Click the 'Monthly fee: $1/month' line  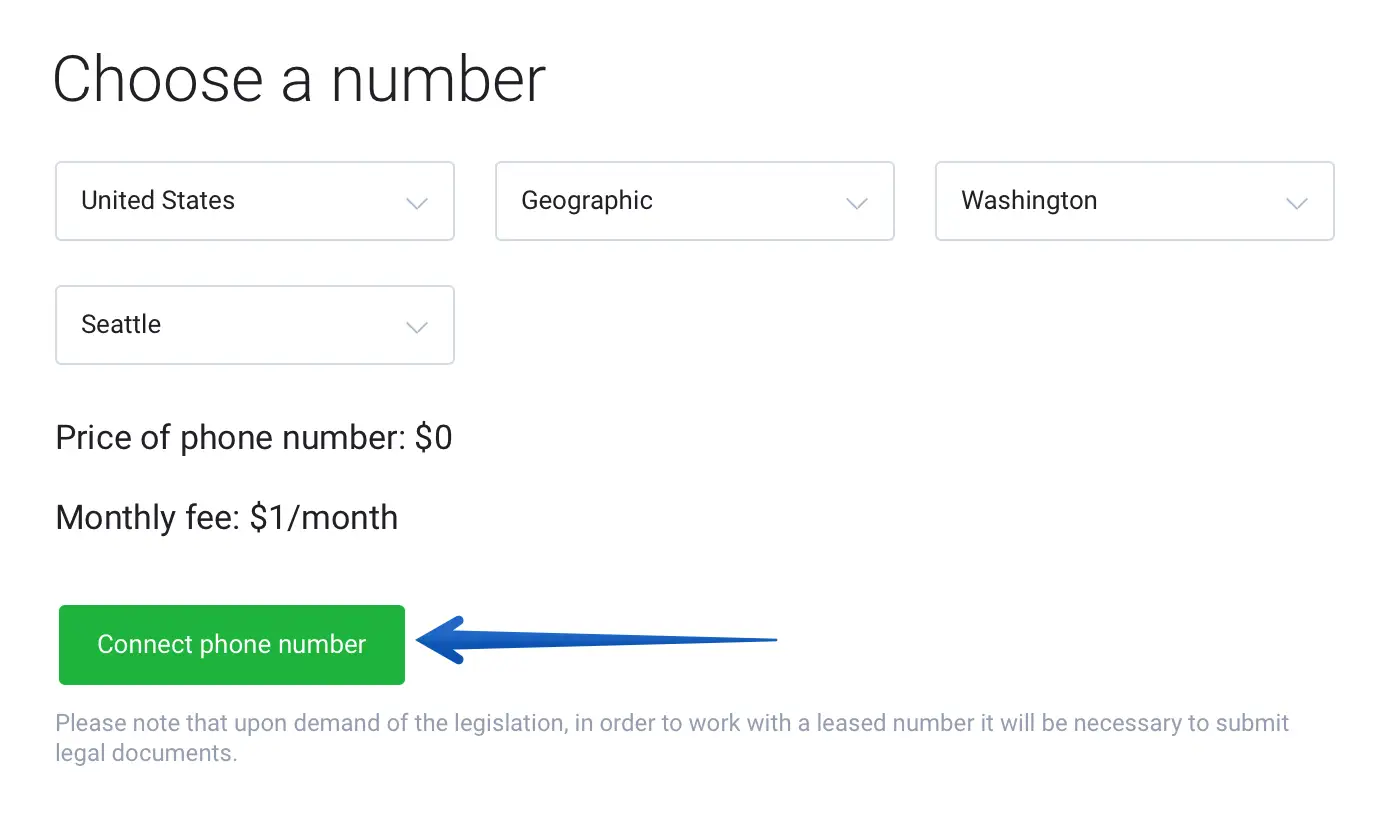click(x=227, y=518)
